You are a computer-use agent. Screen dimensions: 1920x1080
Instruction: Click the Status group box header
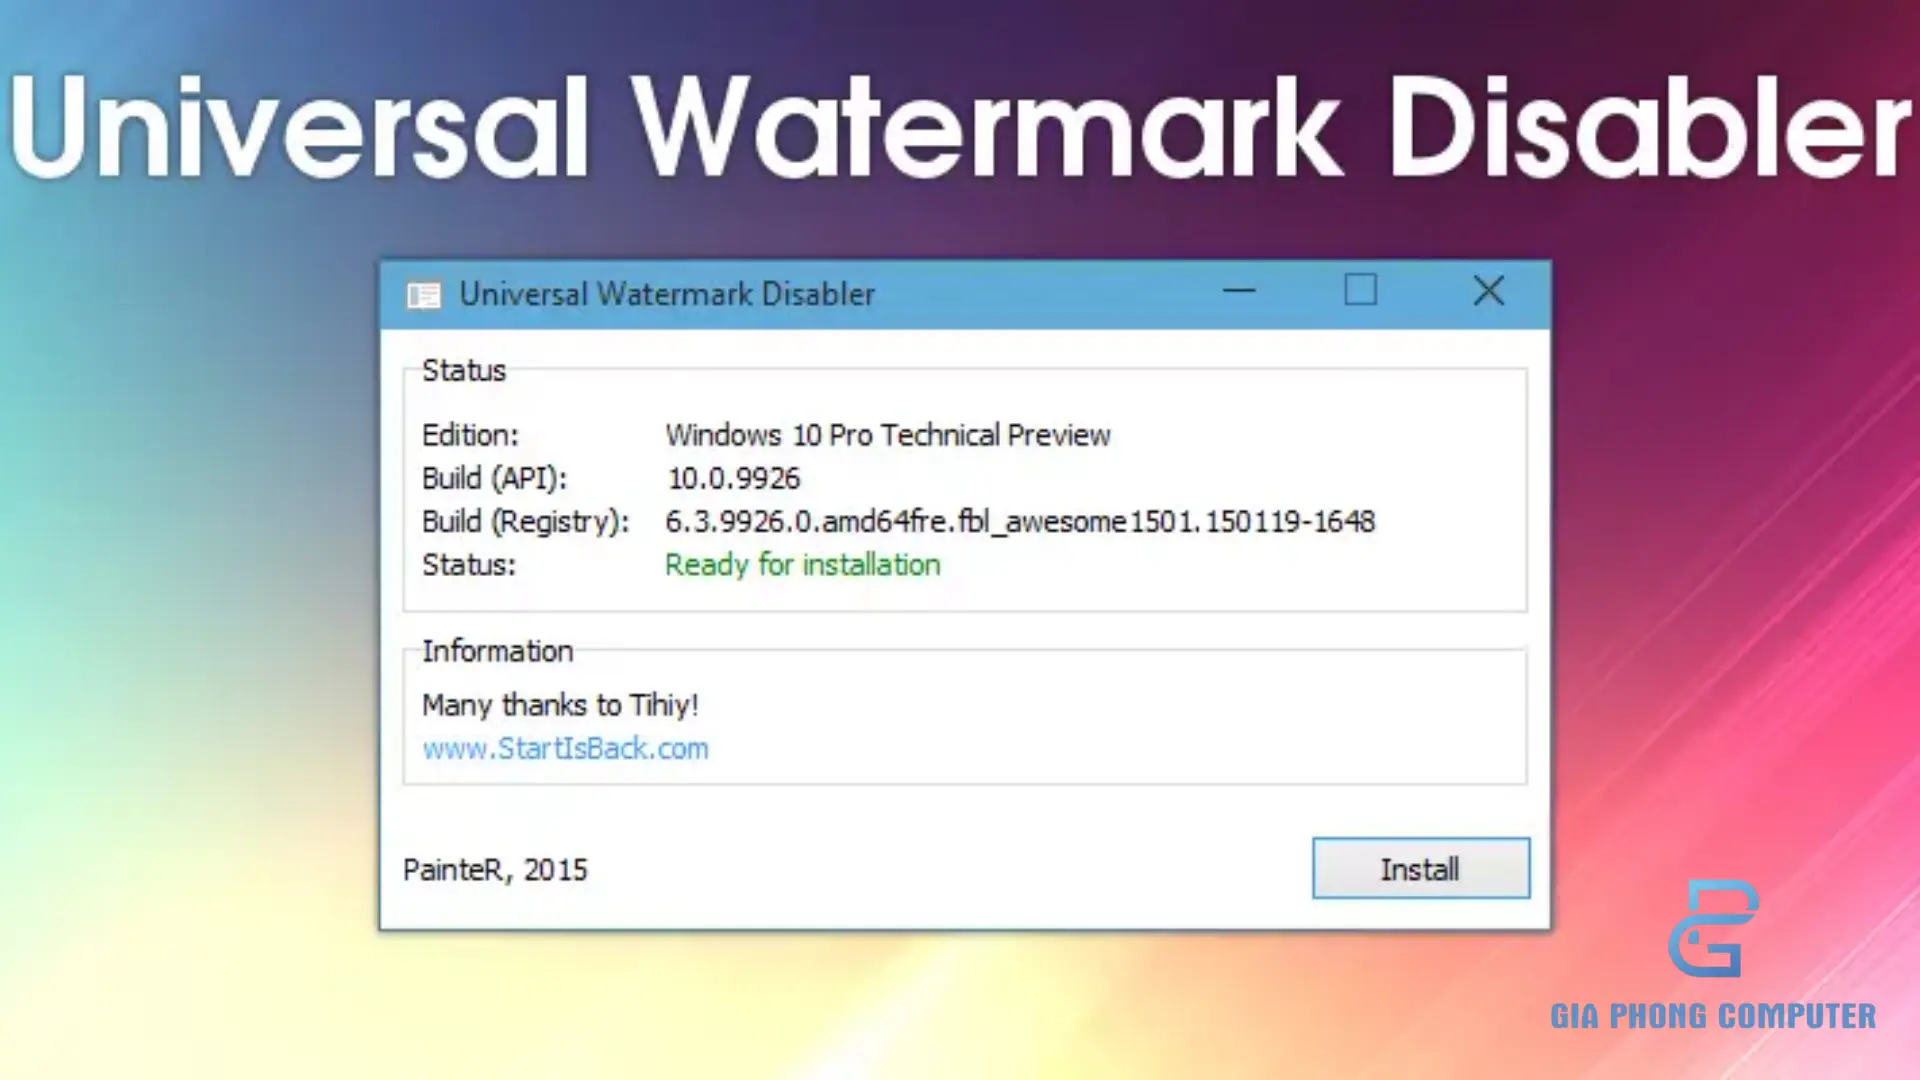[x=464, y=370]
